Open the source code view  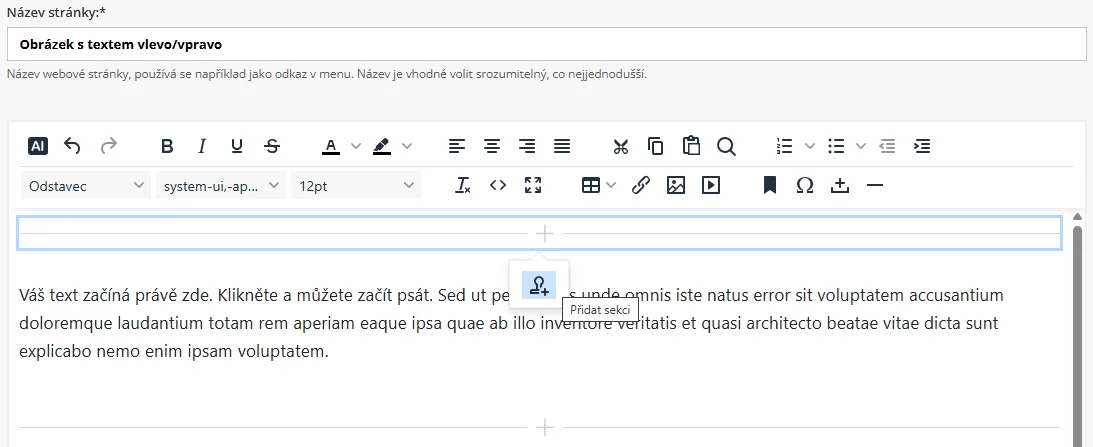(x=498, y=185)
